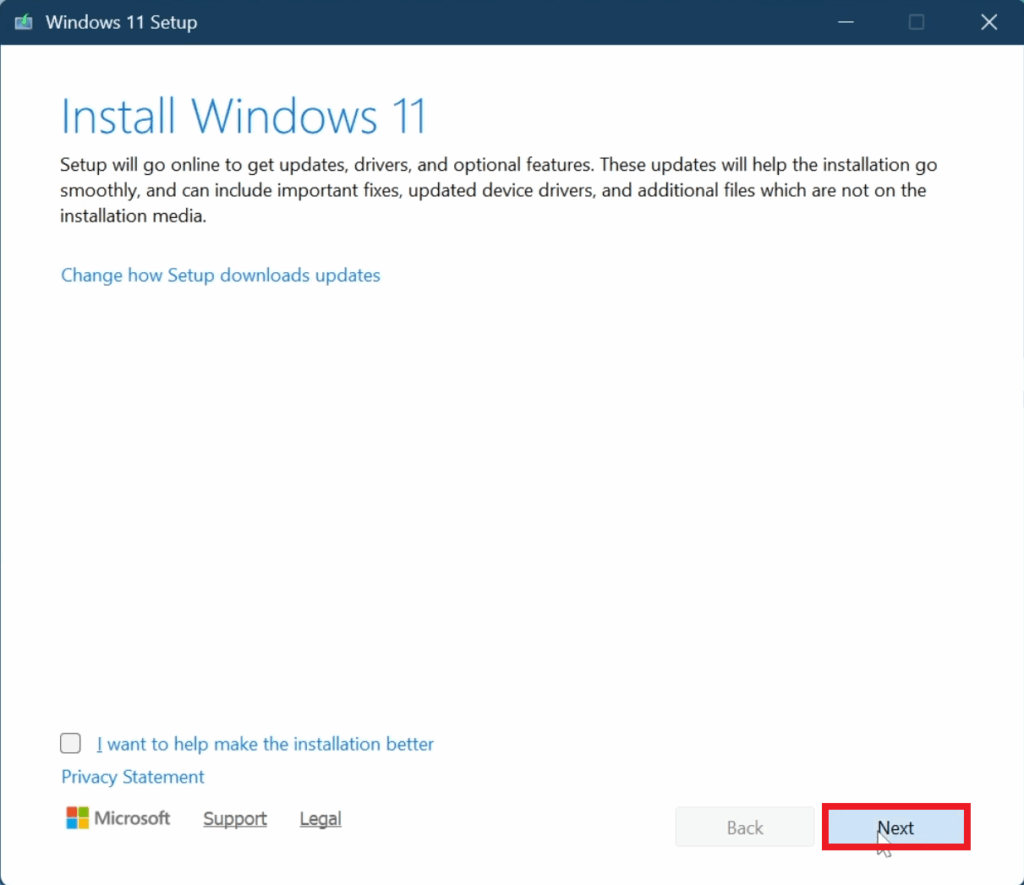Click the Windows 11 Setup title bar icon
Viewport: 1024px width, 885px height.
[23, 22]
